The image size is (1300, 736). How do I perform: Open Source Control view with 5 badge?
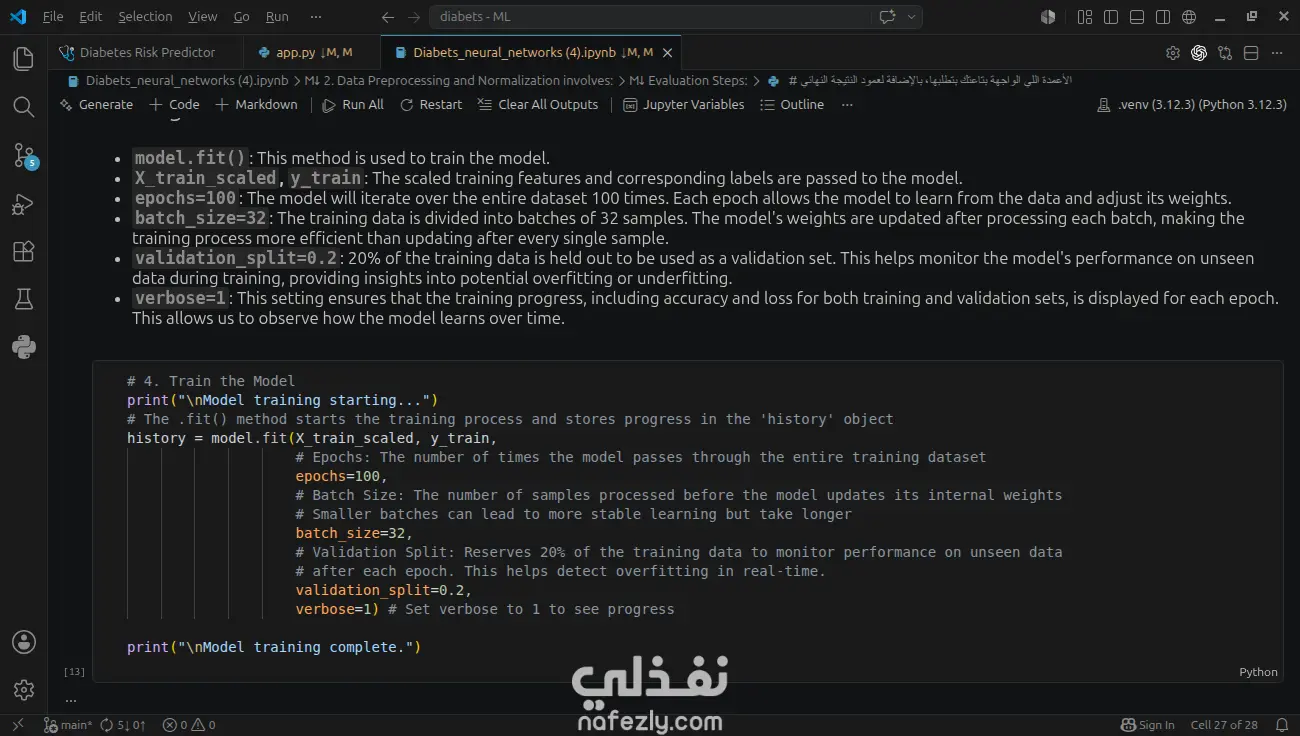(x=23, y=154)
